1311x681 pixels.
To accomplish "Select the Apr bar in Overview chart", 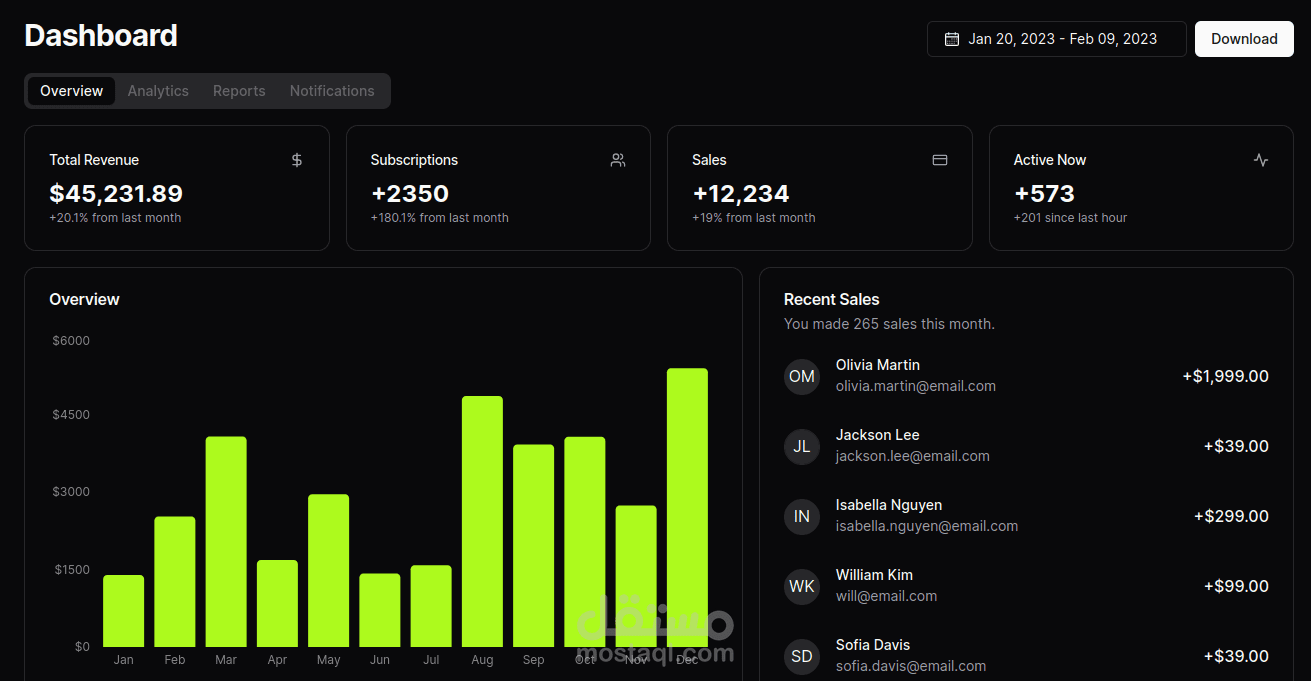I will click(x=277, y=603).
